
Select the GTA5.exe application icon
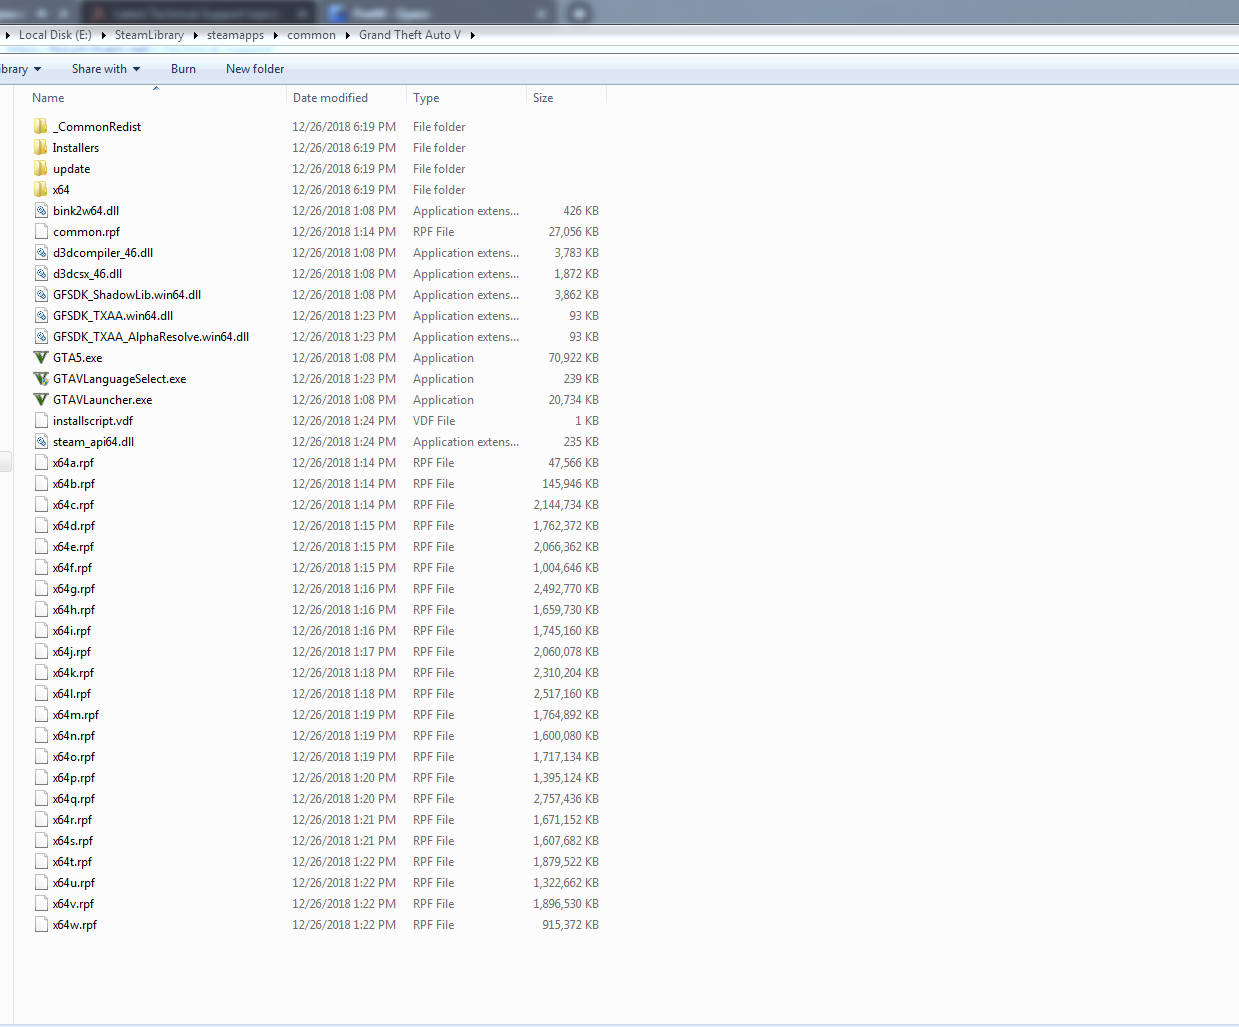tap(41, 357)
